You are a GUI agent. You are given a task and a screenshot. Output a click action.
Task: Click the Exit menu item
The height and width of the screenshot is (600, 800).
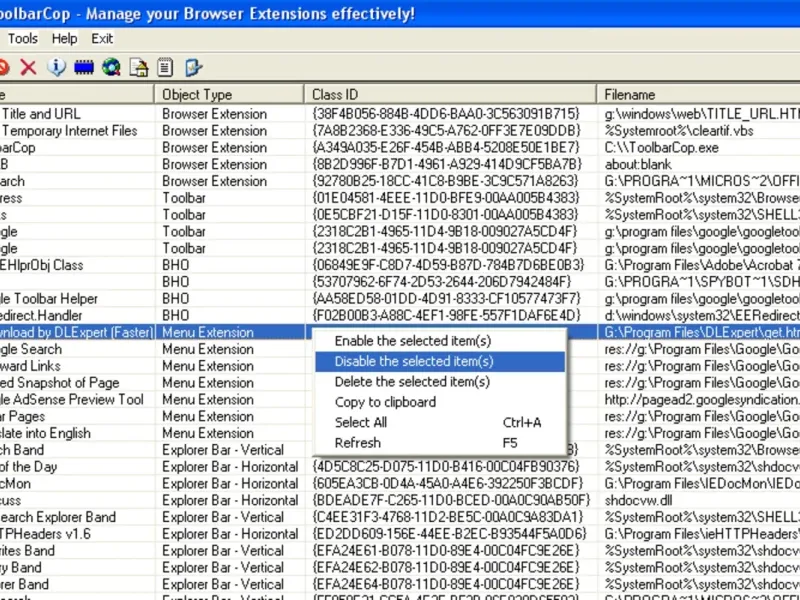102,38
